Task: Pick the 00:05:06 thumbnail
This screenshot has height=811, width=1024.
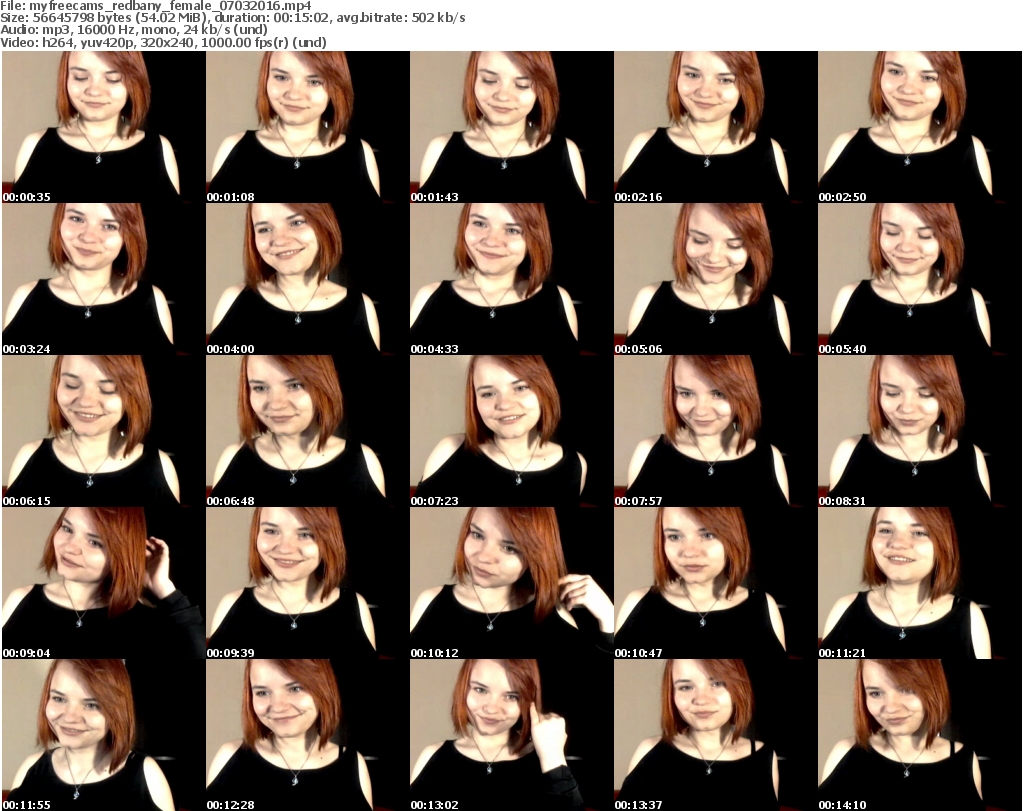Action: coord(714,279)
